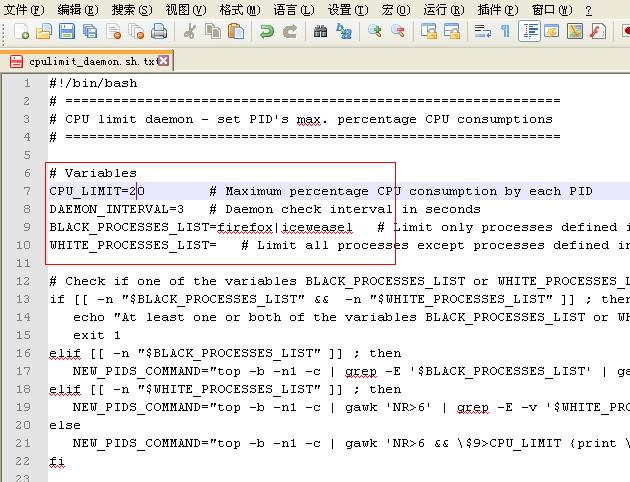Open Find with the binoculars icon
Screen dimensions: 630x482
click(x=320, y=31)
